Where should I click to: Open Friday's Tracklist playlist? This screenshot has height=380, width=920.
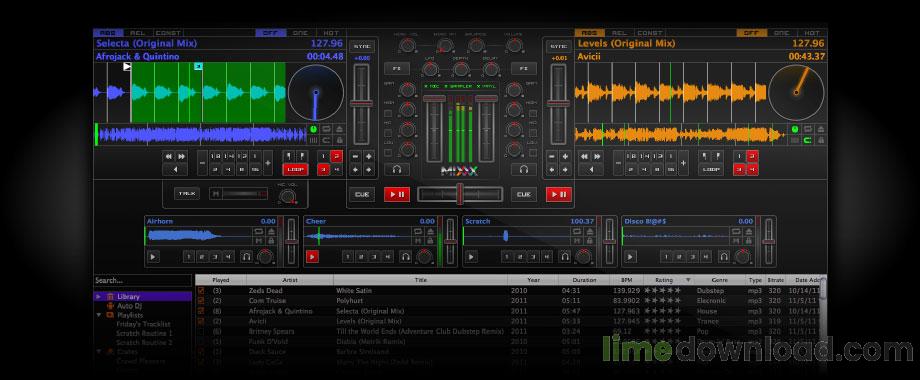(143, 324)
